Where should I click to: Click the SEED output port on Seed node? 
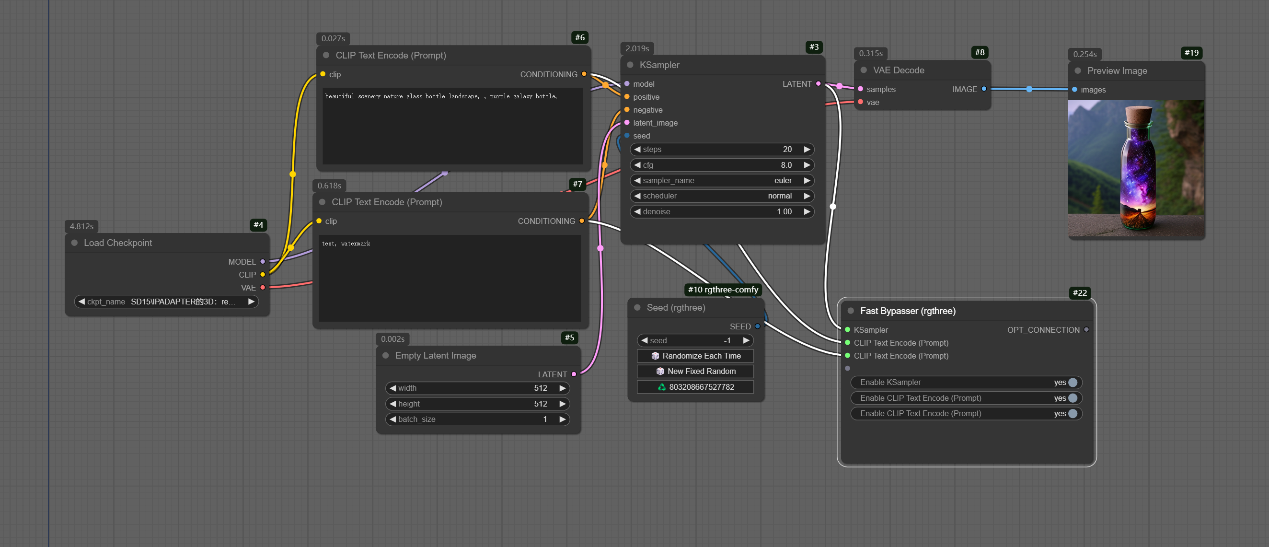click(x=757, y=326)
